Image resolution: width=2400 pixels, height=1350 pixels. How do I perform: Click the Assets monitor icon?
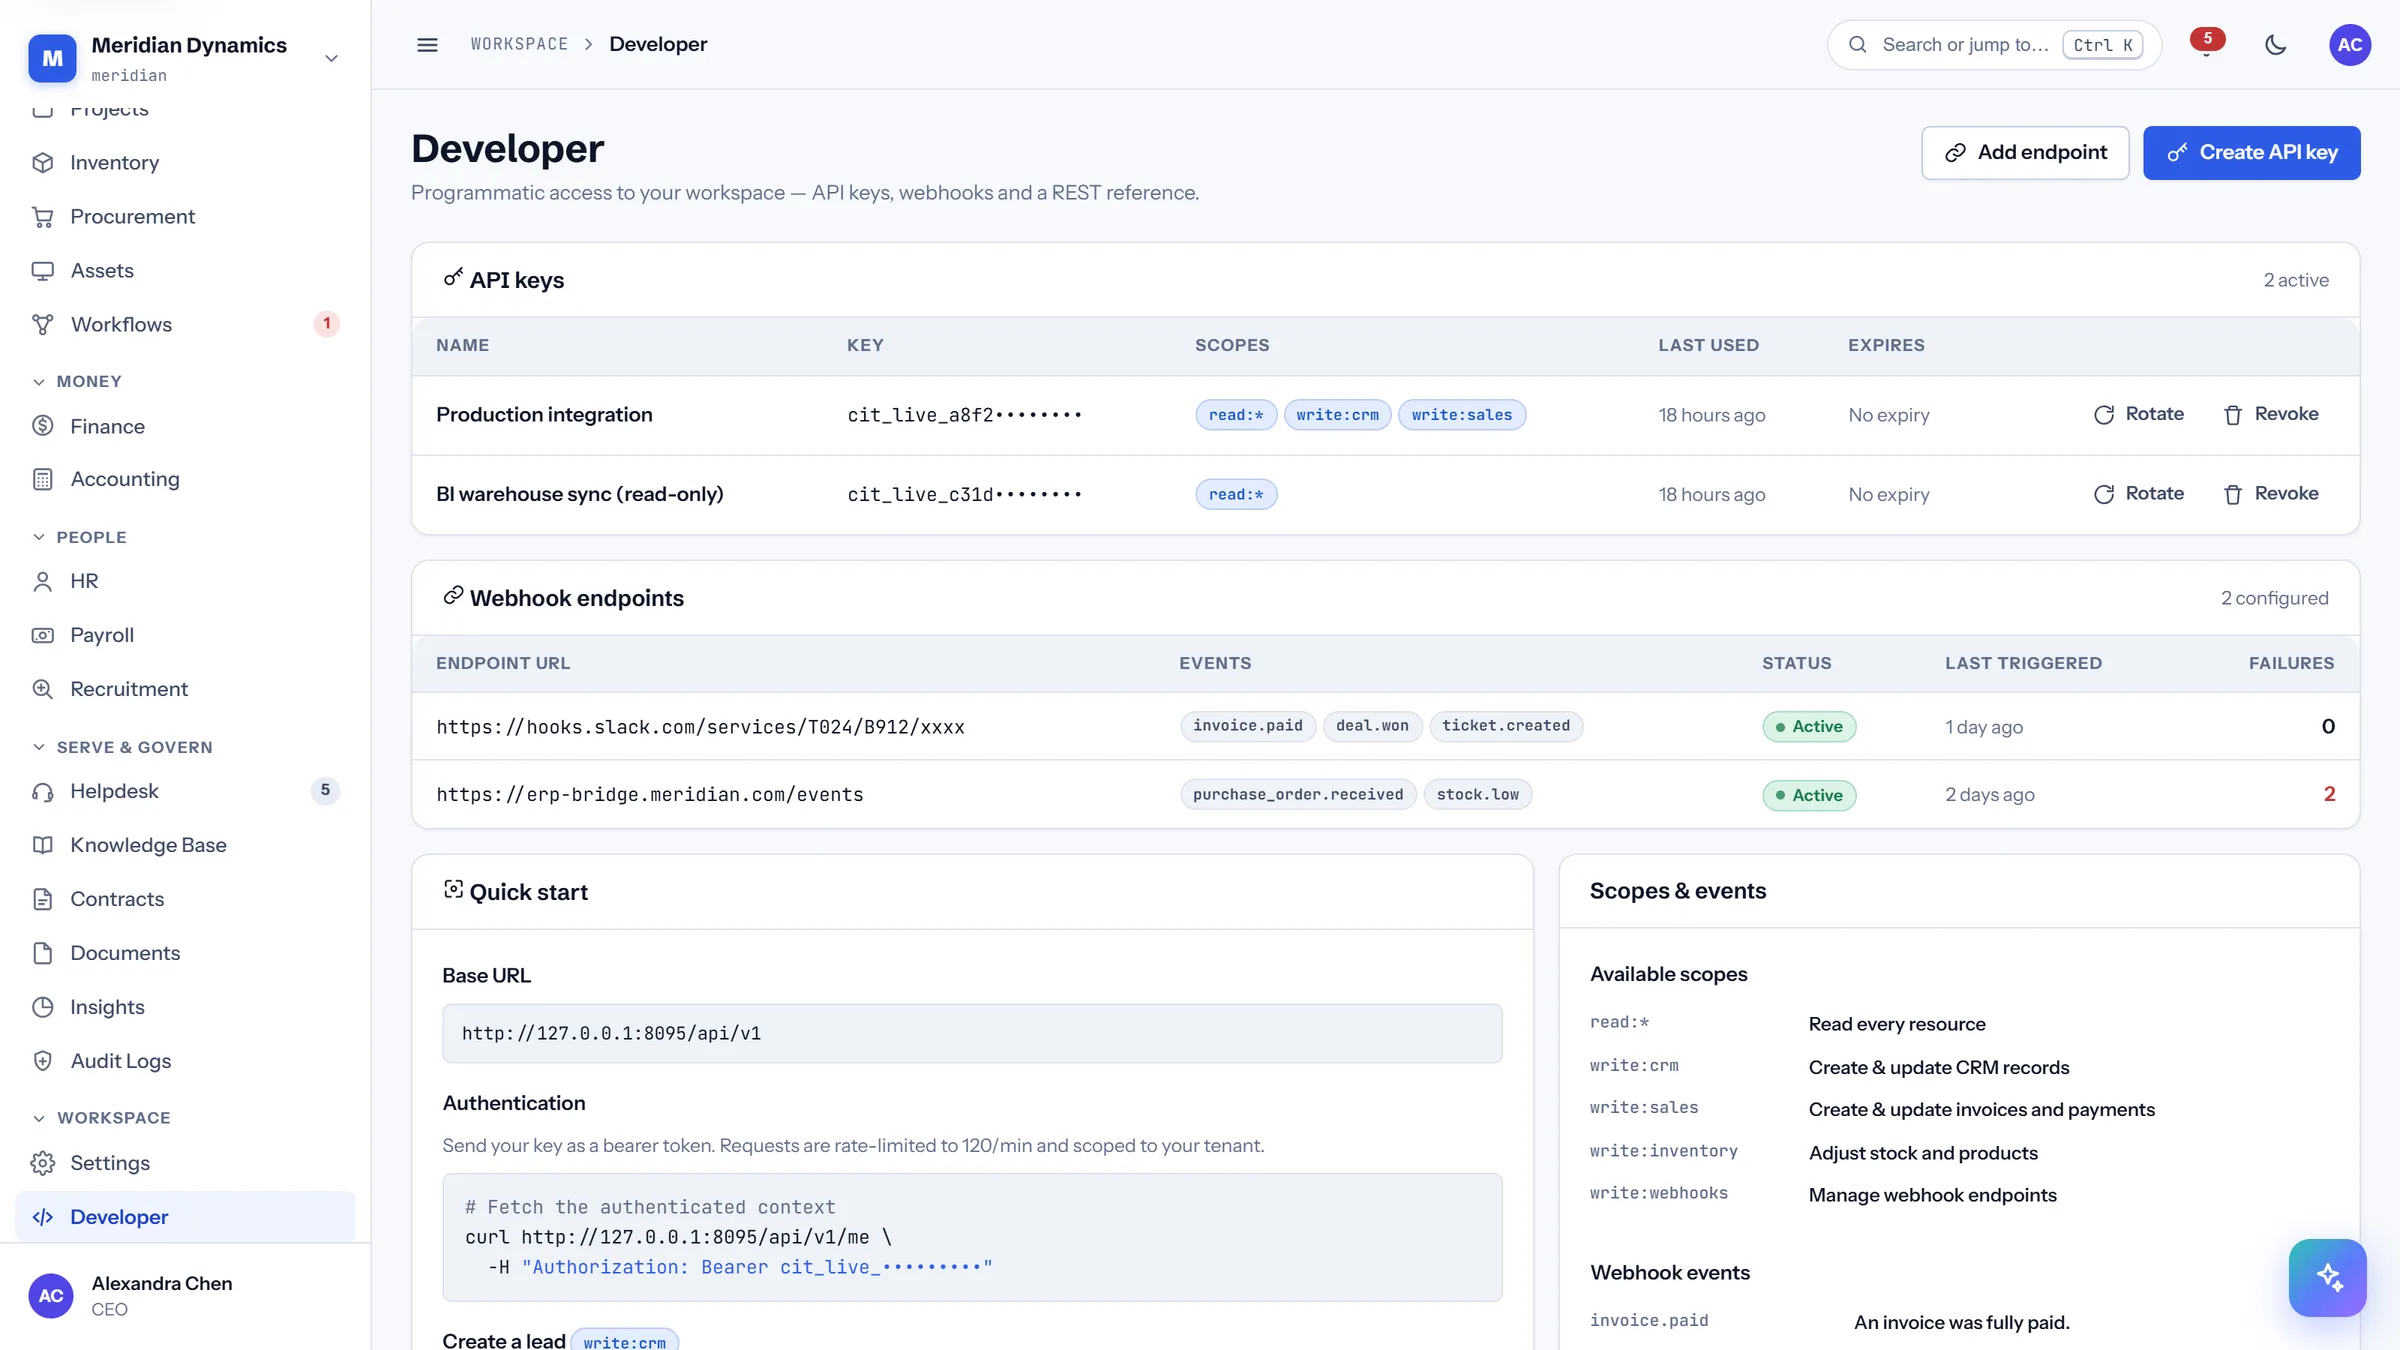click(42, 270)
